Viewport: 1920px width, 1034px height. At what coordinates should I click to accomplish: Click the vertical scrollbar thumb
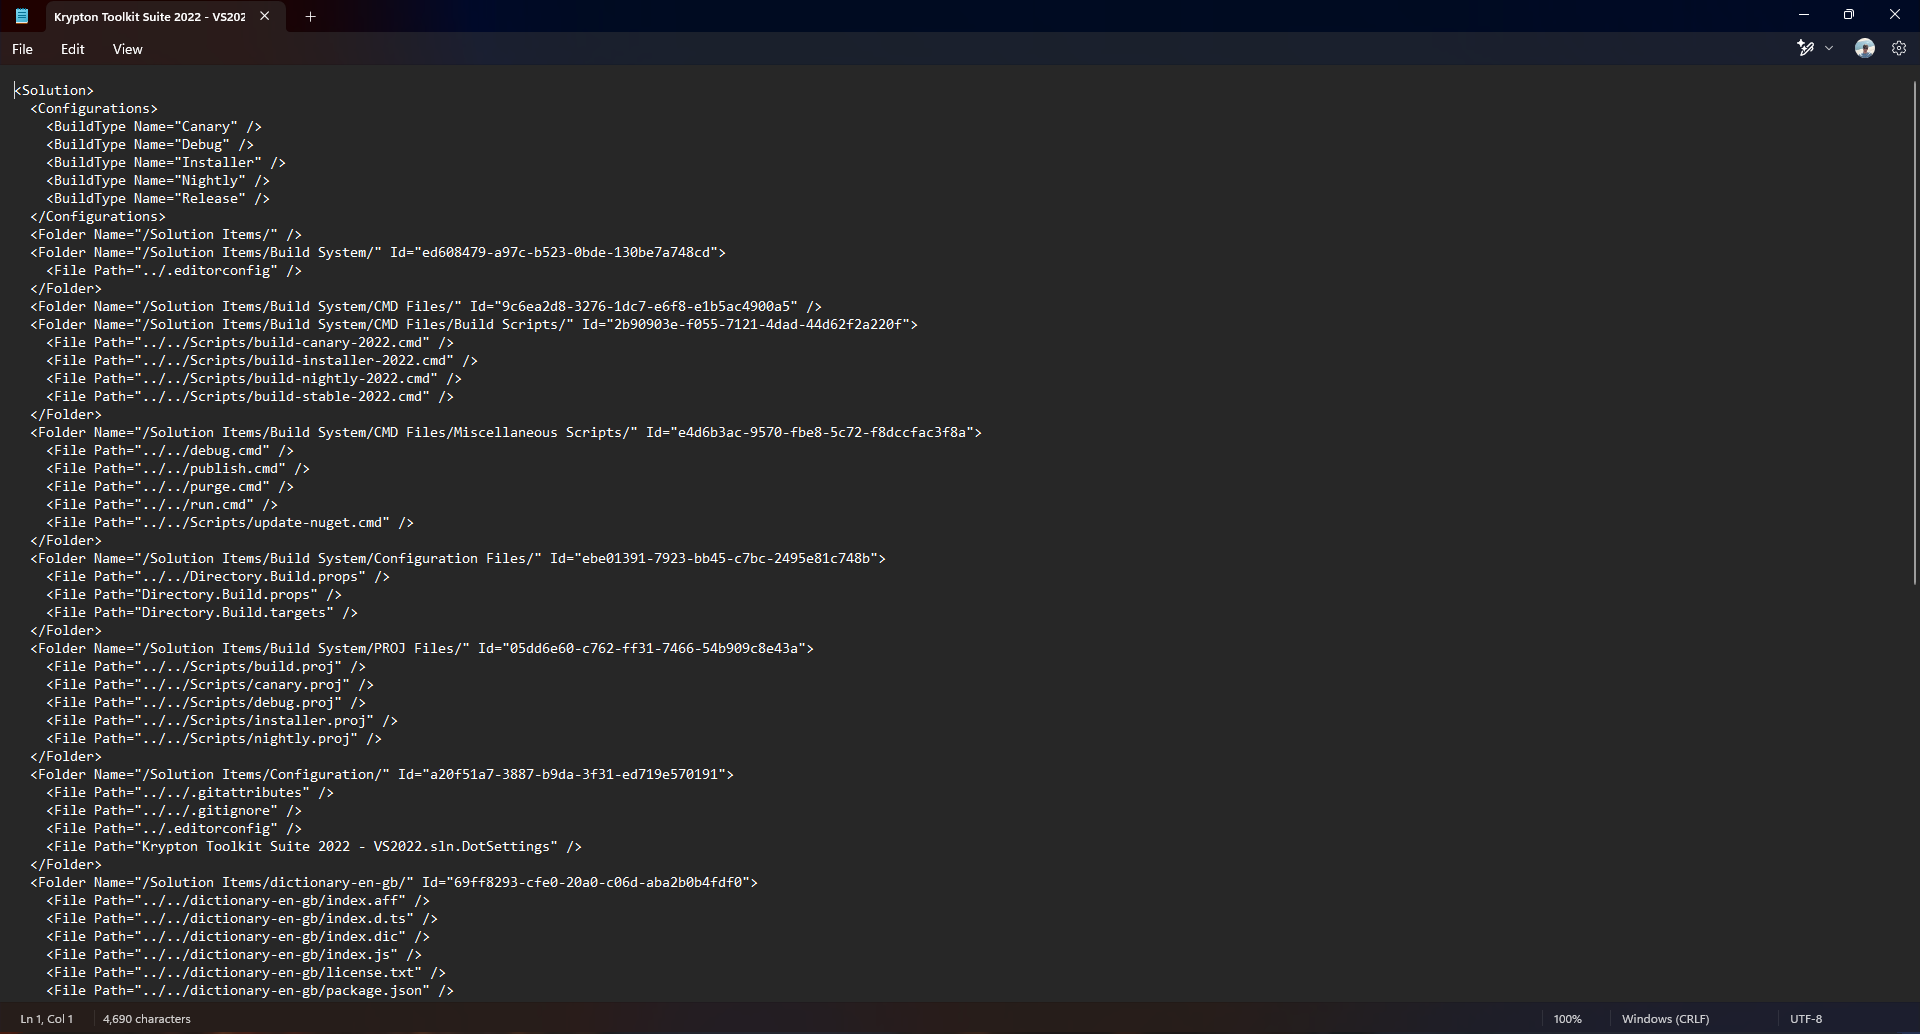pos(1914,330)
